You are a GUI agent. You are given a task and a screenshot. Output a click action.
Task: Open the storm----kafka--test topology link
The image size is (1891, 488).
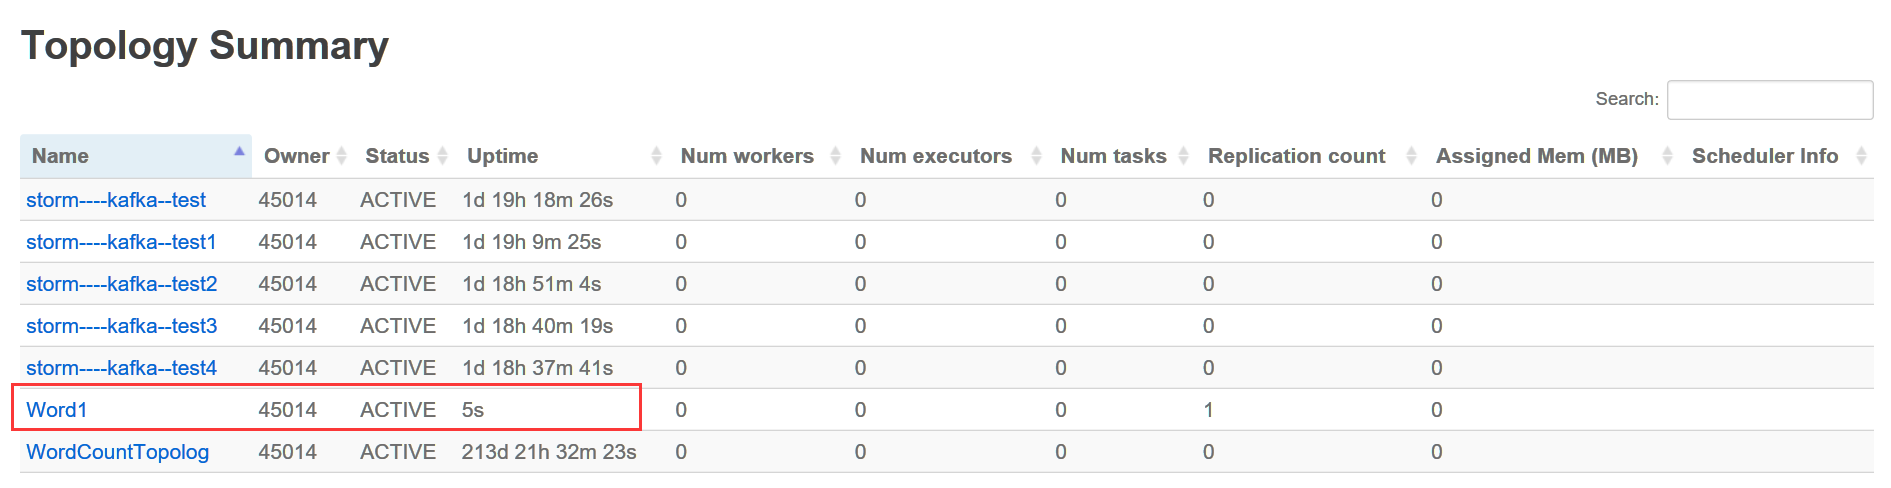pos(116,200)
